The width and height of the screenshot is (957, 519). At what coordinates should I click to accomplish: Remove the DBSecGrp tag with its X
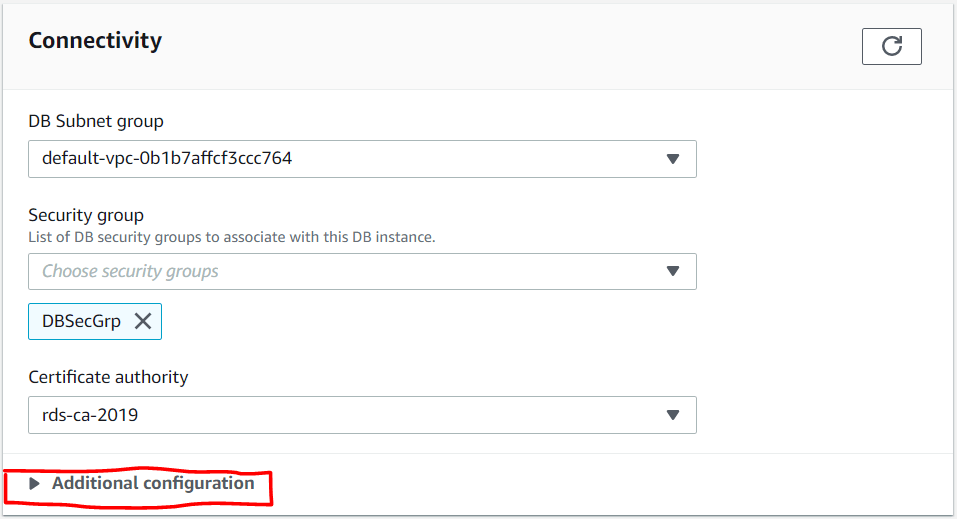click(x=143, y=321)
